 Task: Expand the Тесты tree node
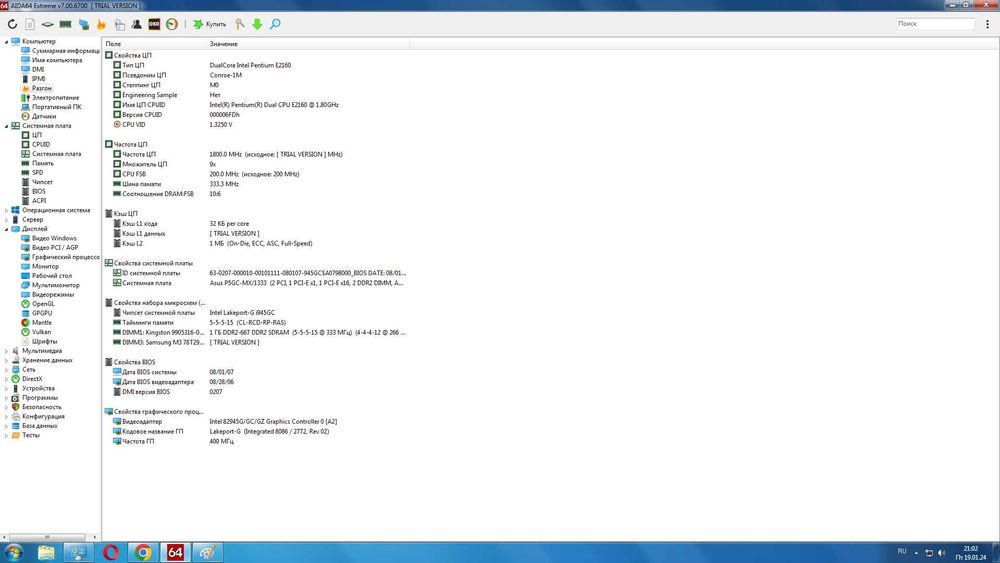(6, 435)
